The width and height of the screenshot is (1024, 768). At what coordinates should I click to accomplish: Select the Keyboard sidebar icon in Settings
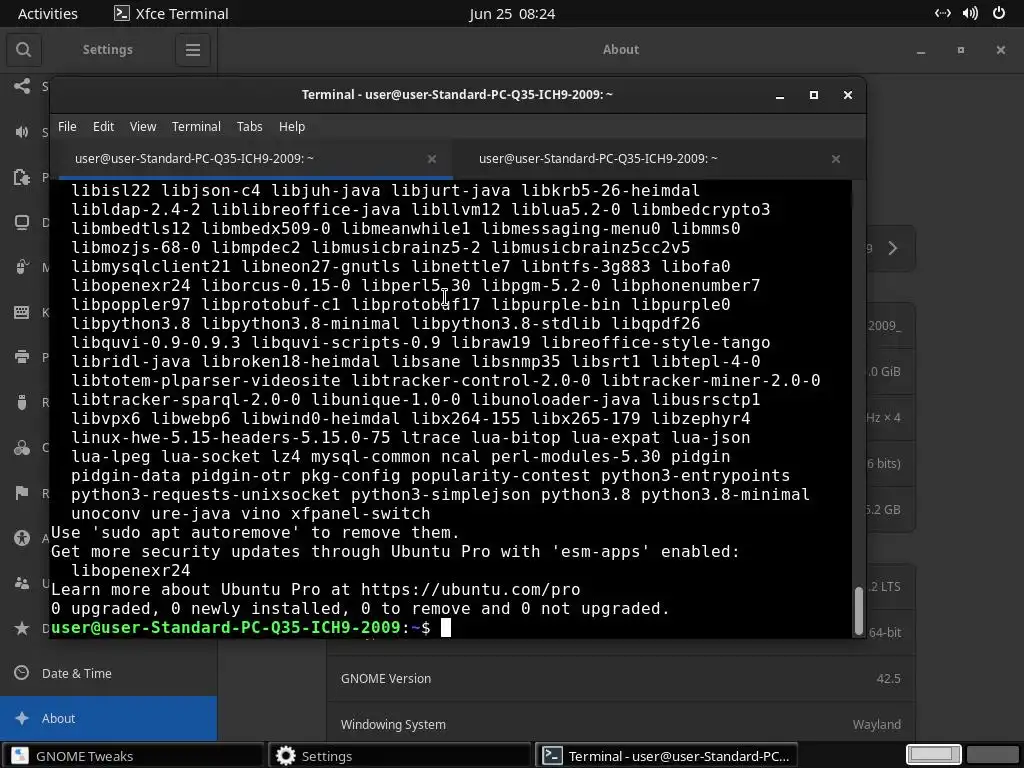pyautogui.click(x=22, y=312)
